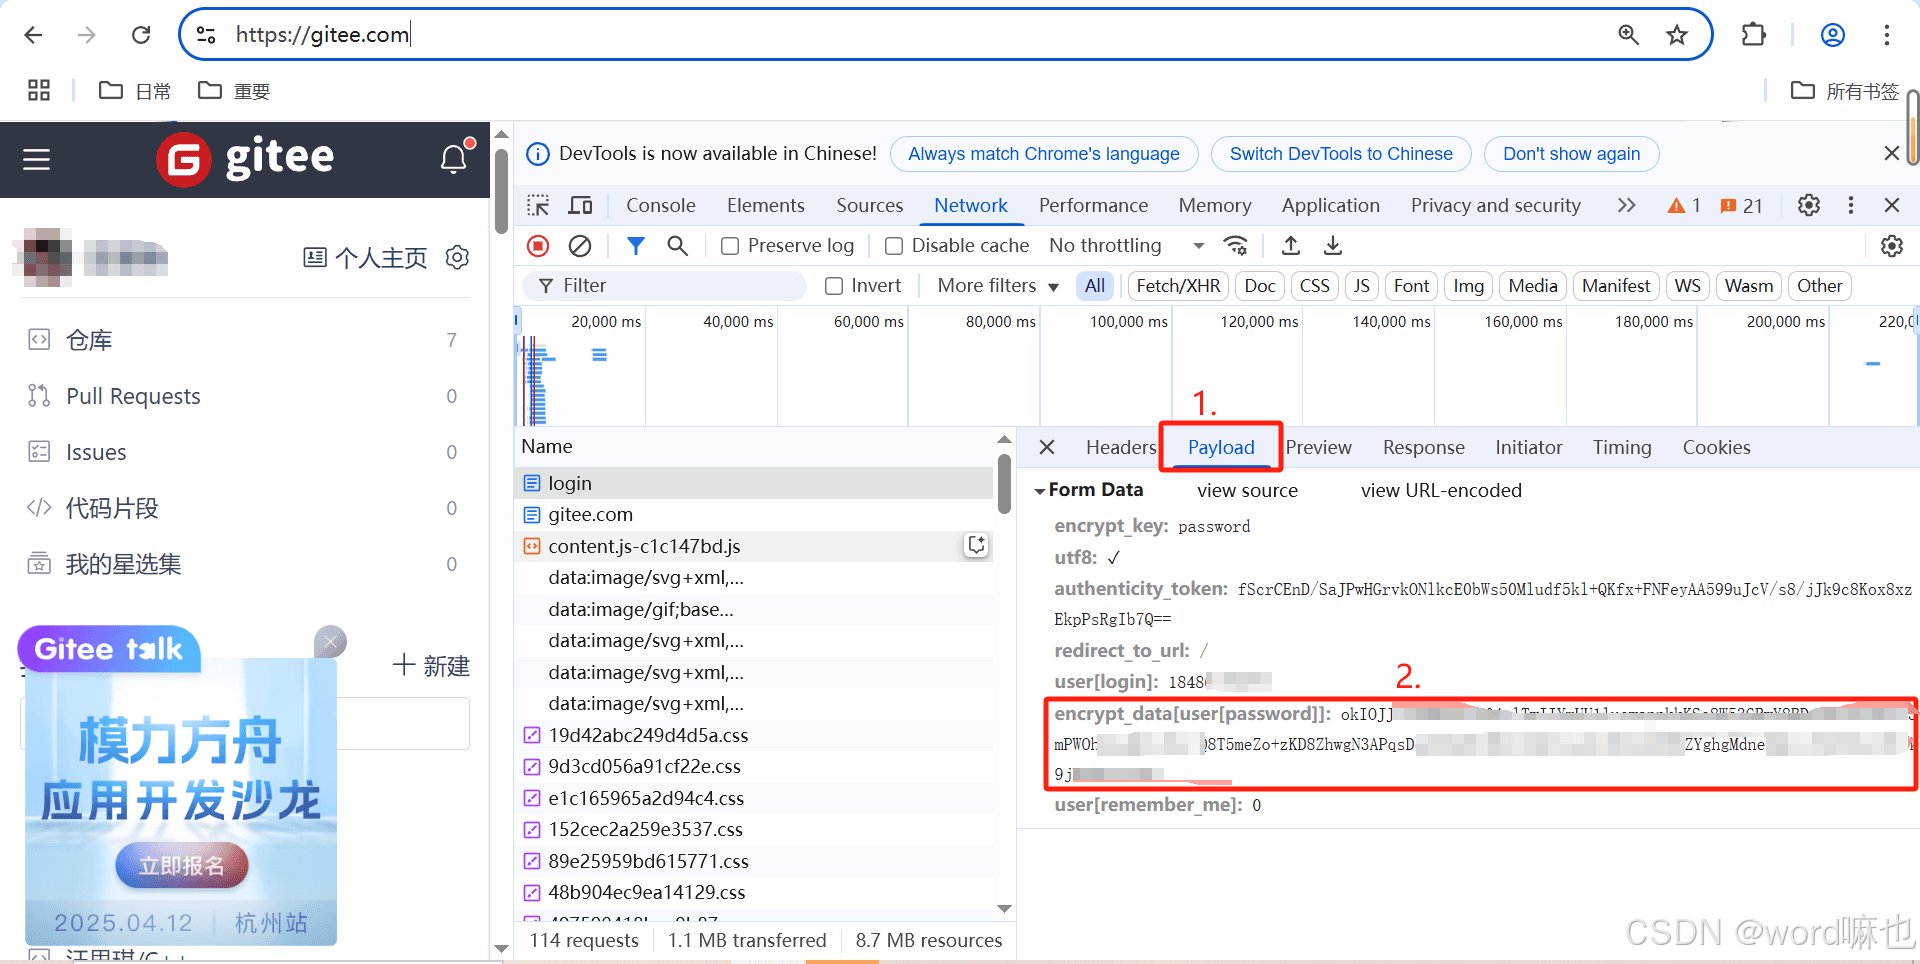Viewport: 1920px width, 964px height.
Task: Select the login request row
Action: [754, 483]
